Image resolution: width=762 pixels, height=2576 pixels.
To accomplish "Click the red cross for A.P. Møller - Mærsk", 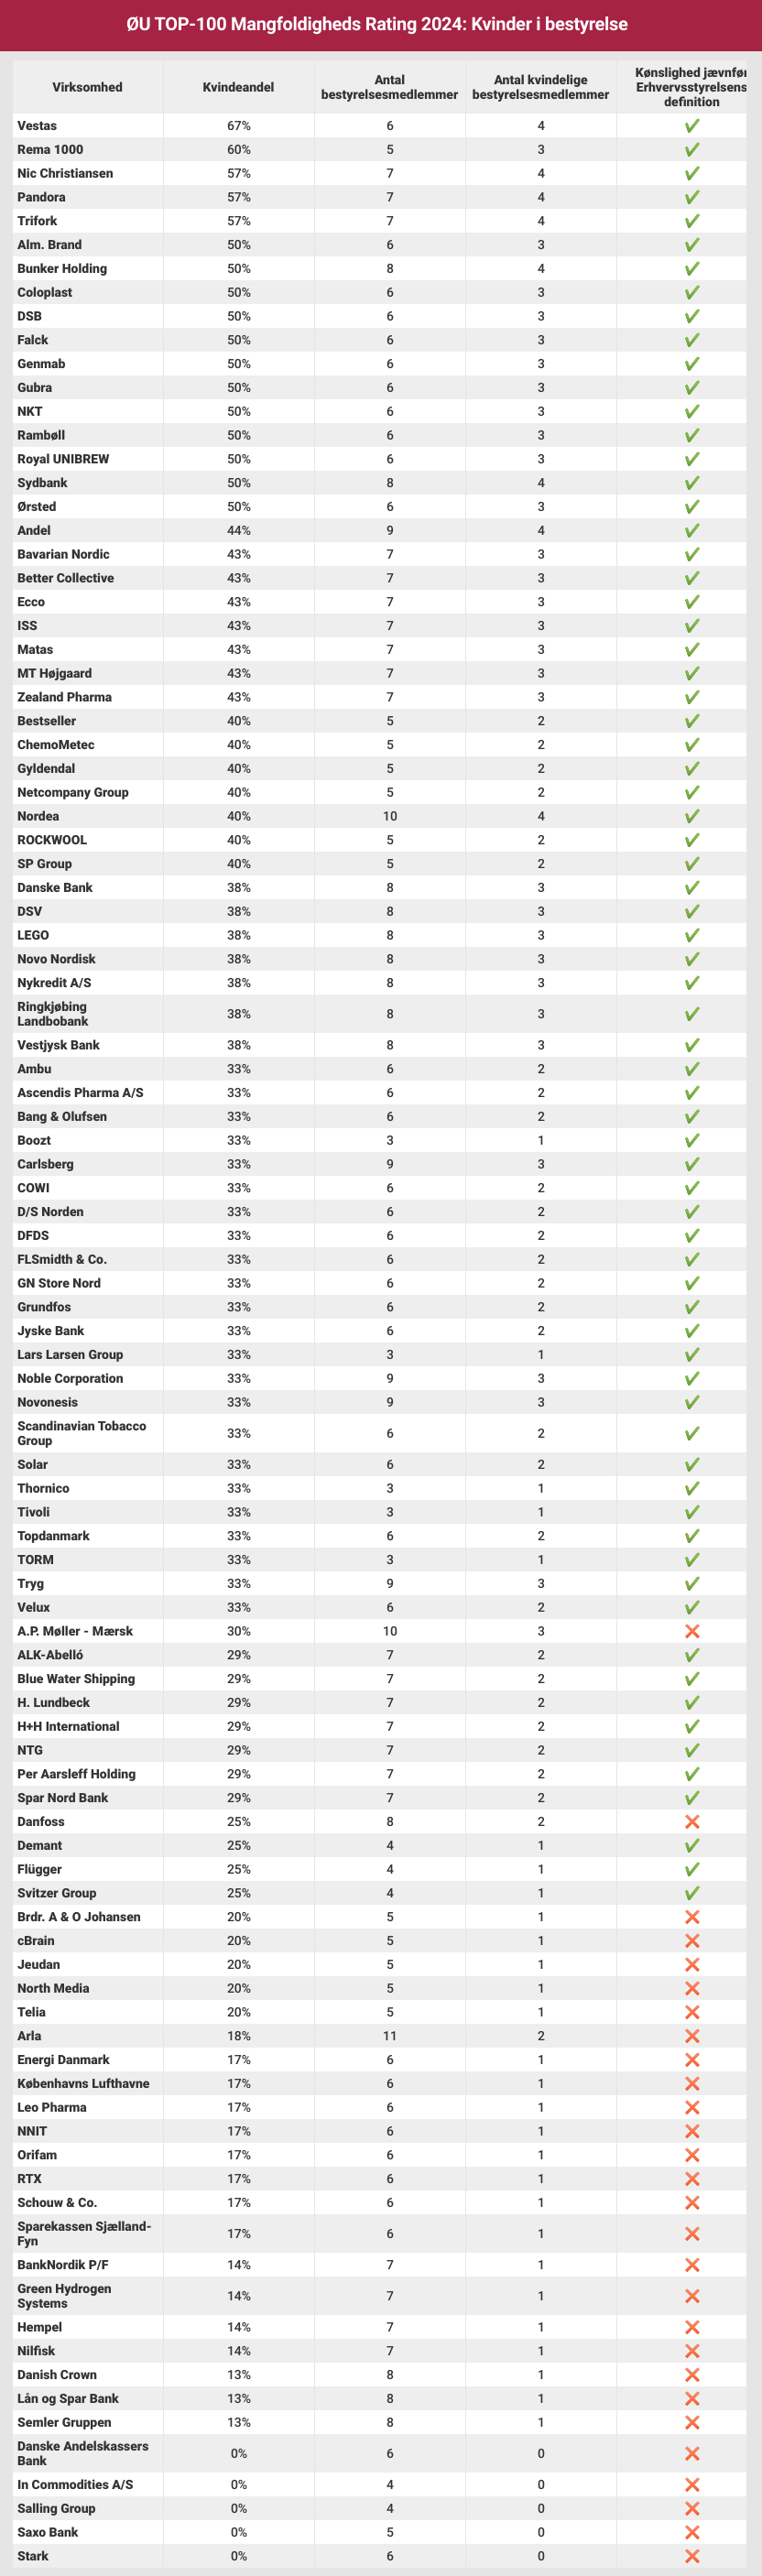I will coord(691,1631).
